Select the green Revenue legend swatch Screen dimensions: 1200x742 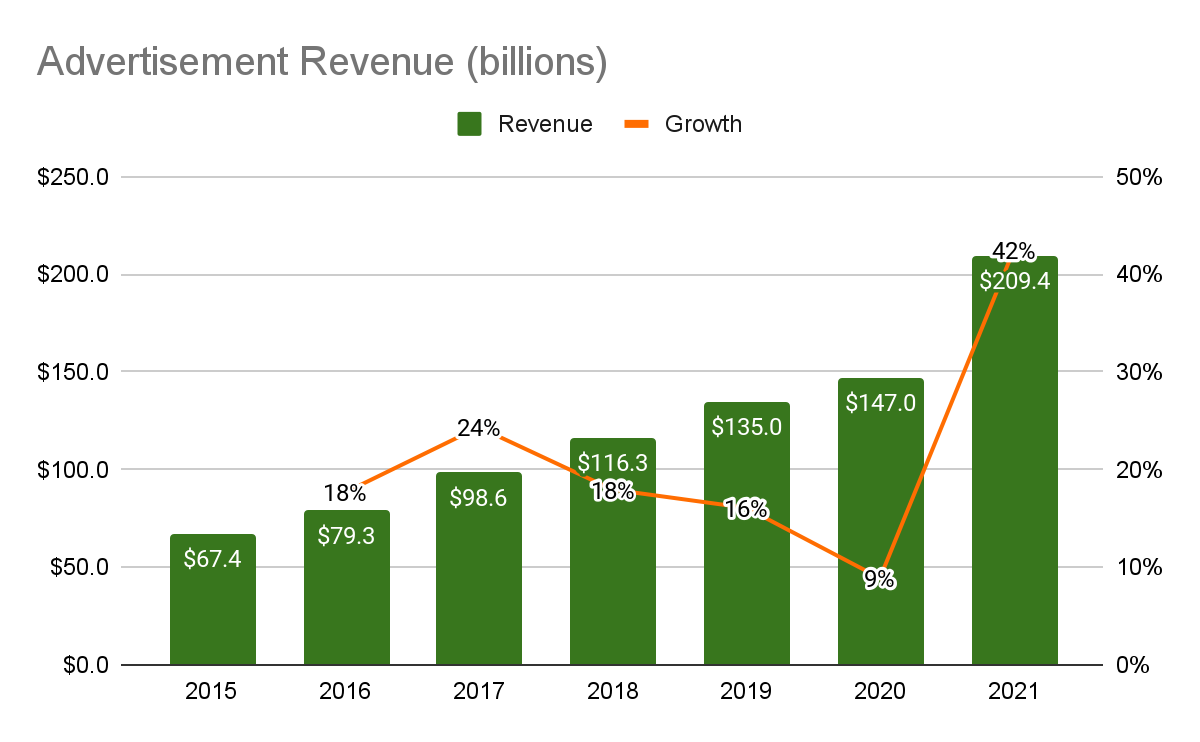(470, 124)
